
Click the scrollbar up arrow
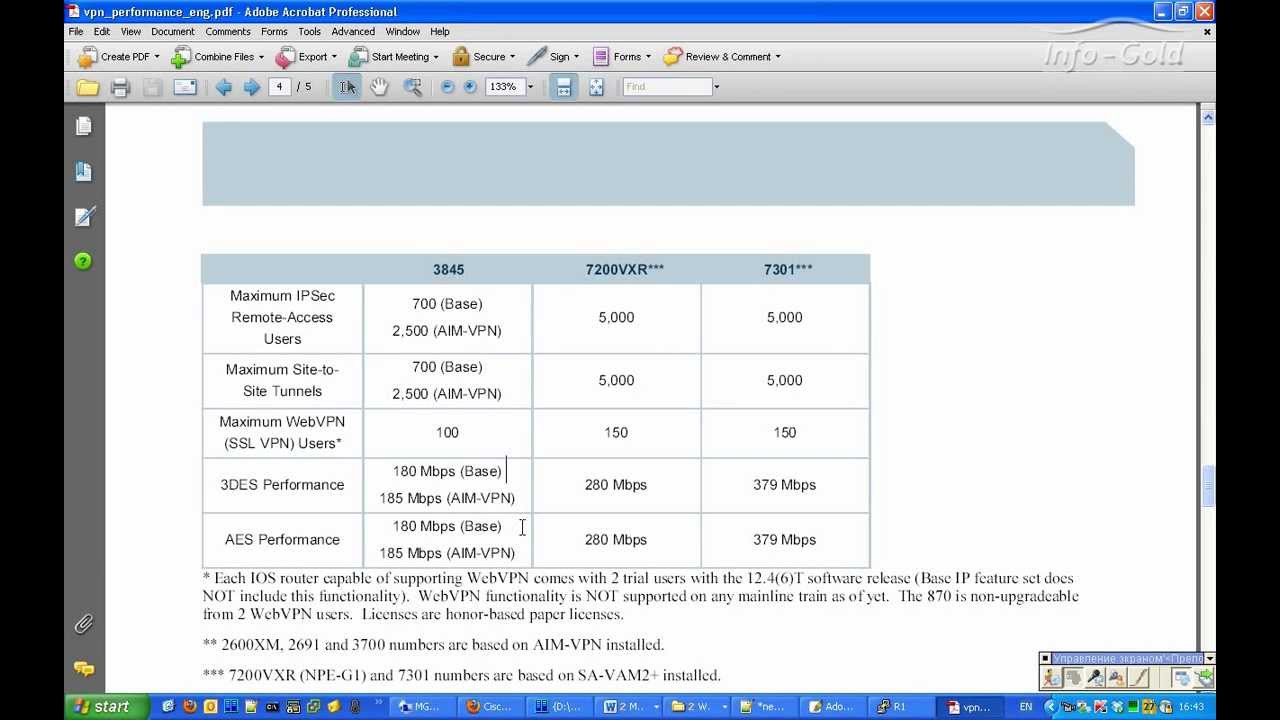pyautogui.click(x=1208, y=117)
